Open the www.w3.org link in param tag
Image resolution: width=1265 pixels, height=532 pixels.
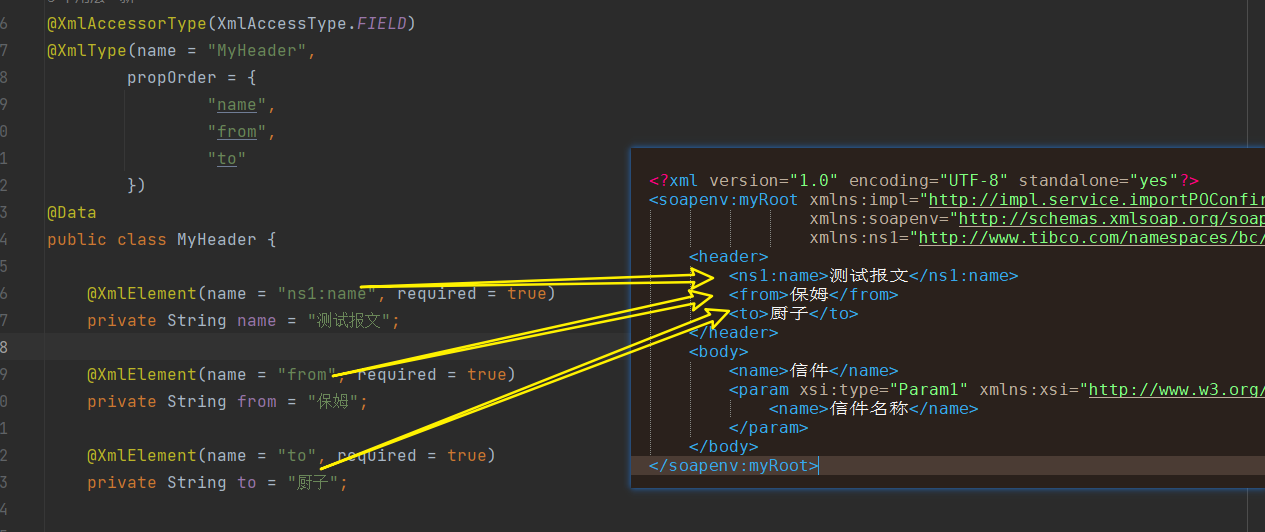[x=1175, y=390]
